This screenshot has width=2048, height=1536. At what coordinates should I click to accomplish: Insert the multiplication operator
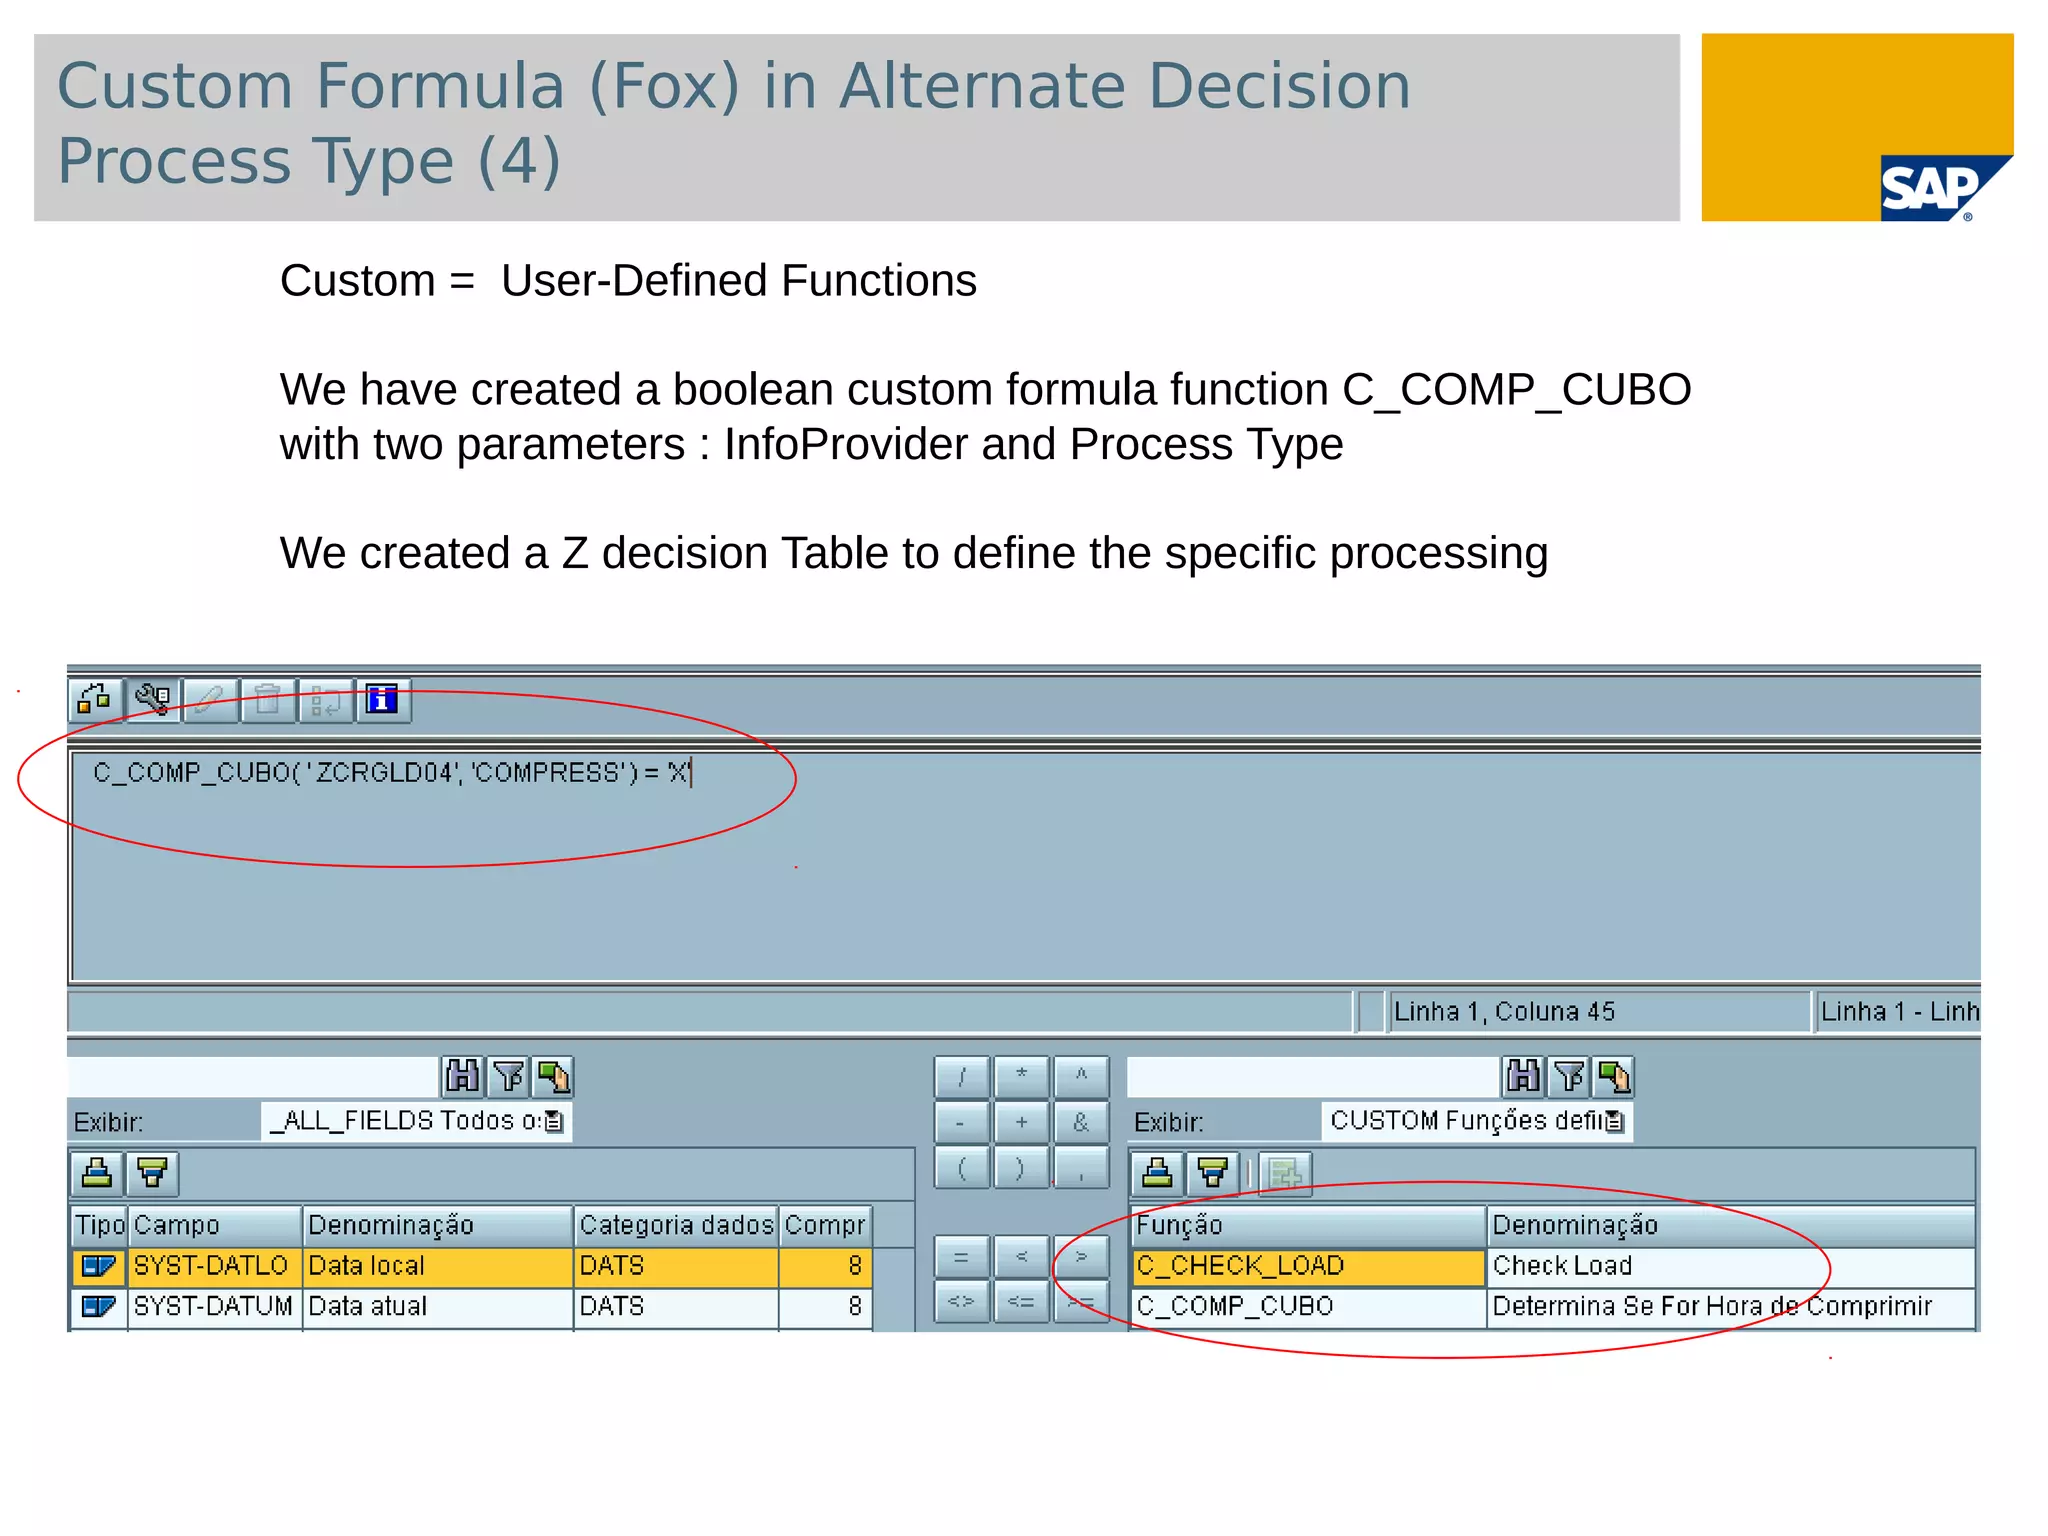[x=1022, y=1077]
